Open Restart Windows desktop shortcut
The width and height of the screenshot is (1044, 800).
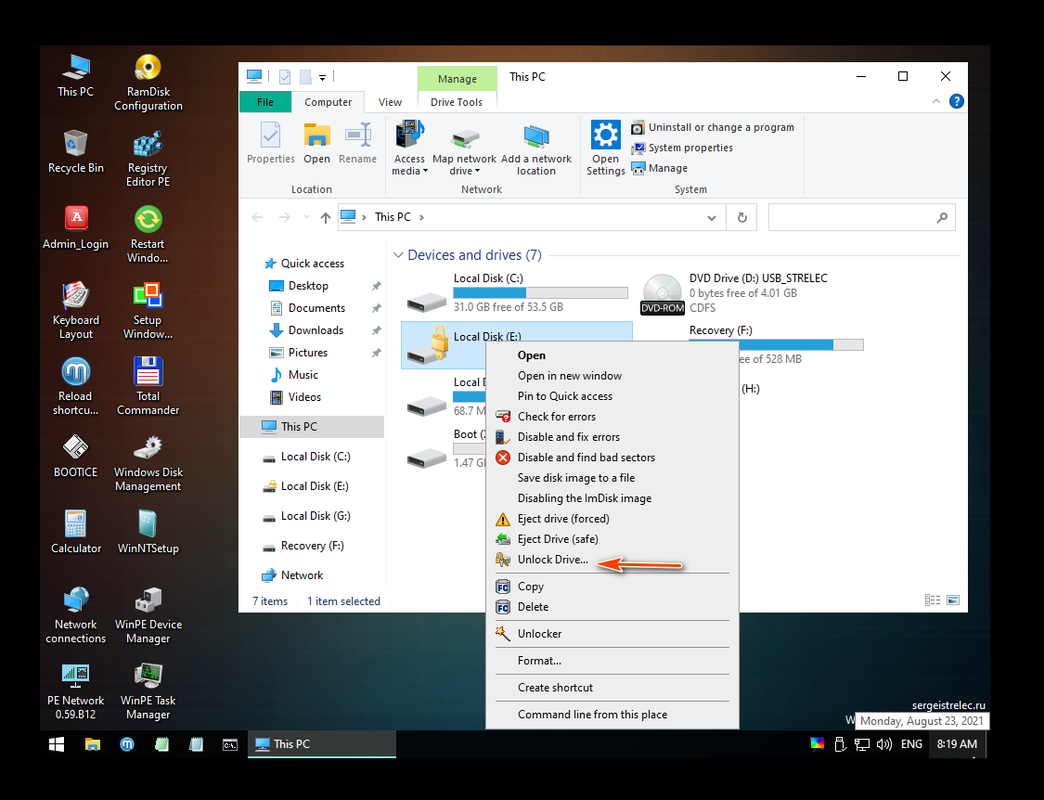(148, 235)
